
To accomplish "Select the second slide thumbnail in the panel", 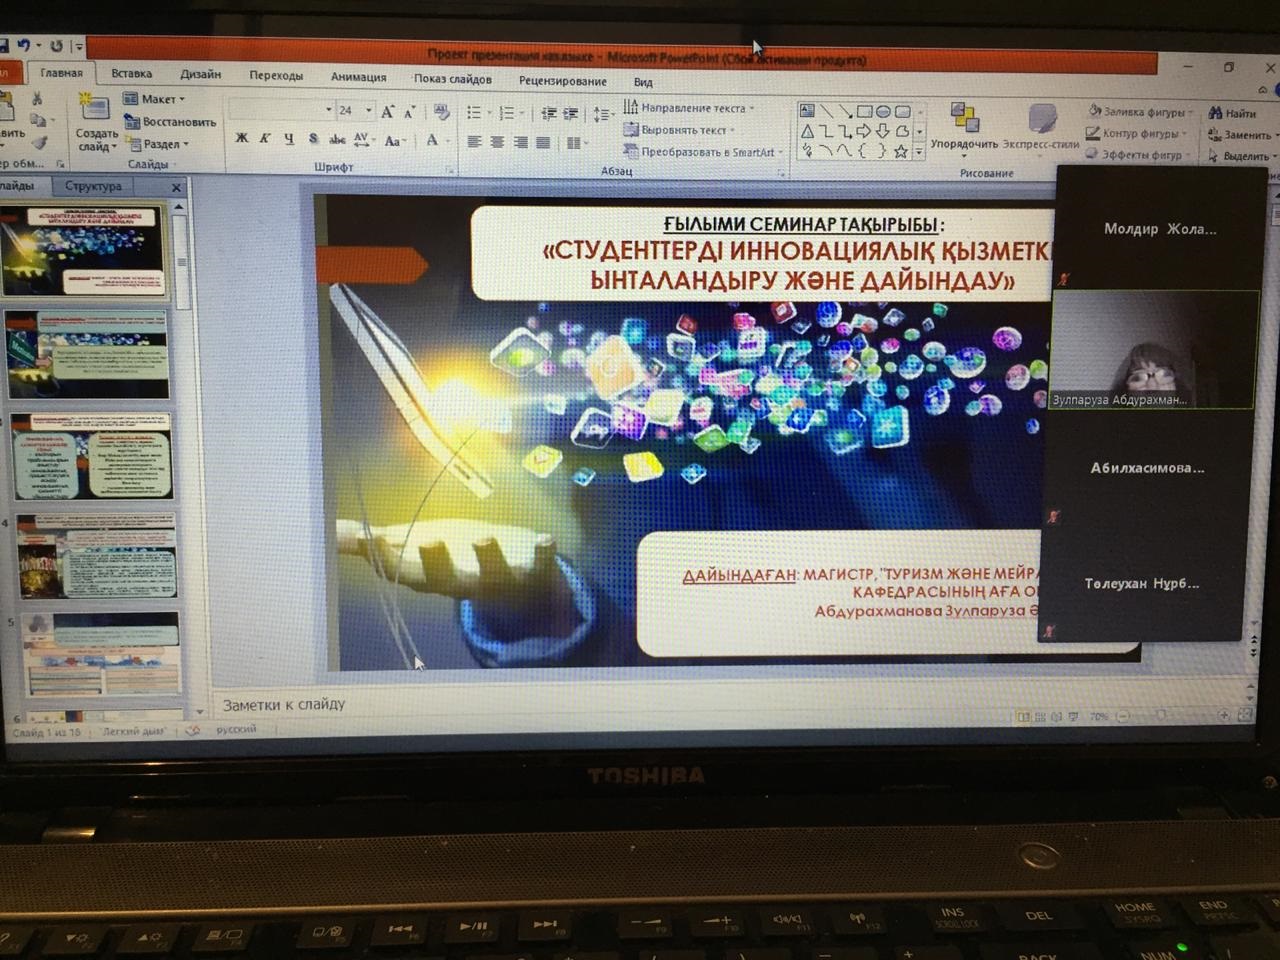I will point(89,354).
